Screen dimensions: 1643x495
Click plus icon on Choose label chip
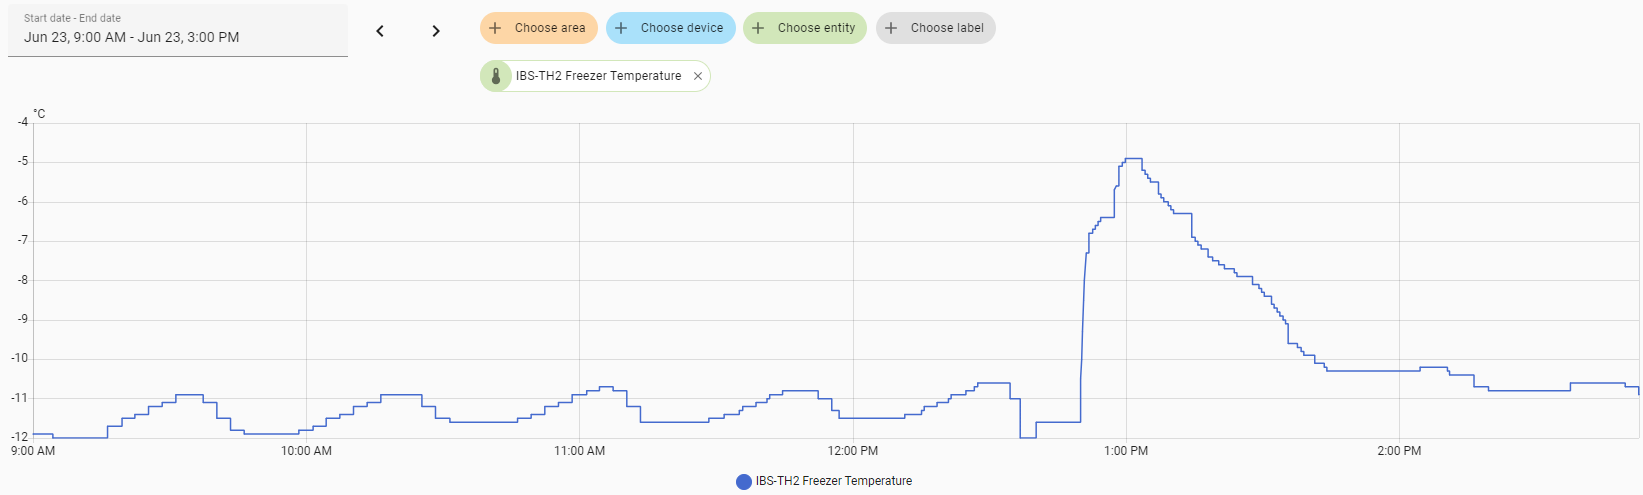click(x=891, y=28)
